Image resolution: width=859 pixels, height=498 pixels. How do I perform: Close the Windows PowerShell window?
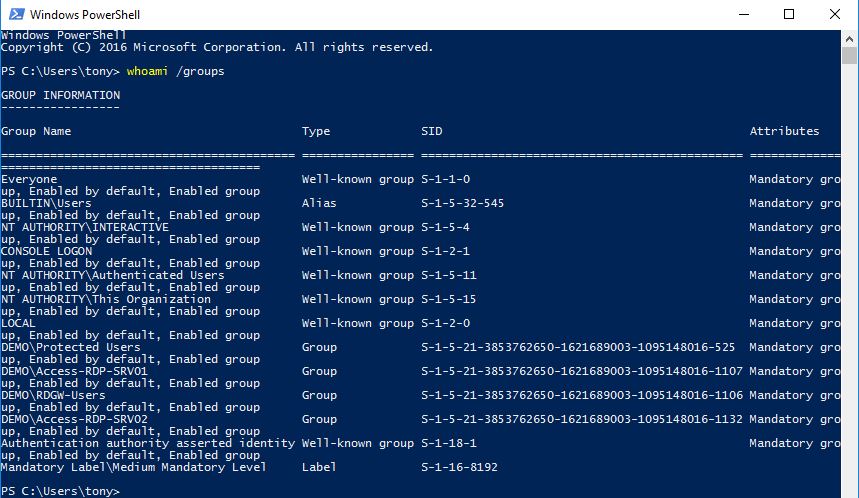click(x=835, y=14)
